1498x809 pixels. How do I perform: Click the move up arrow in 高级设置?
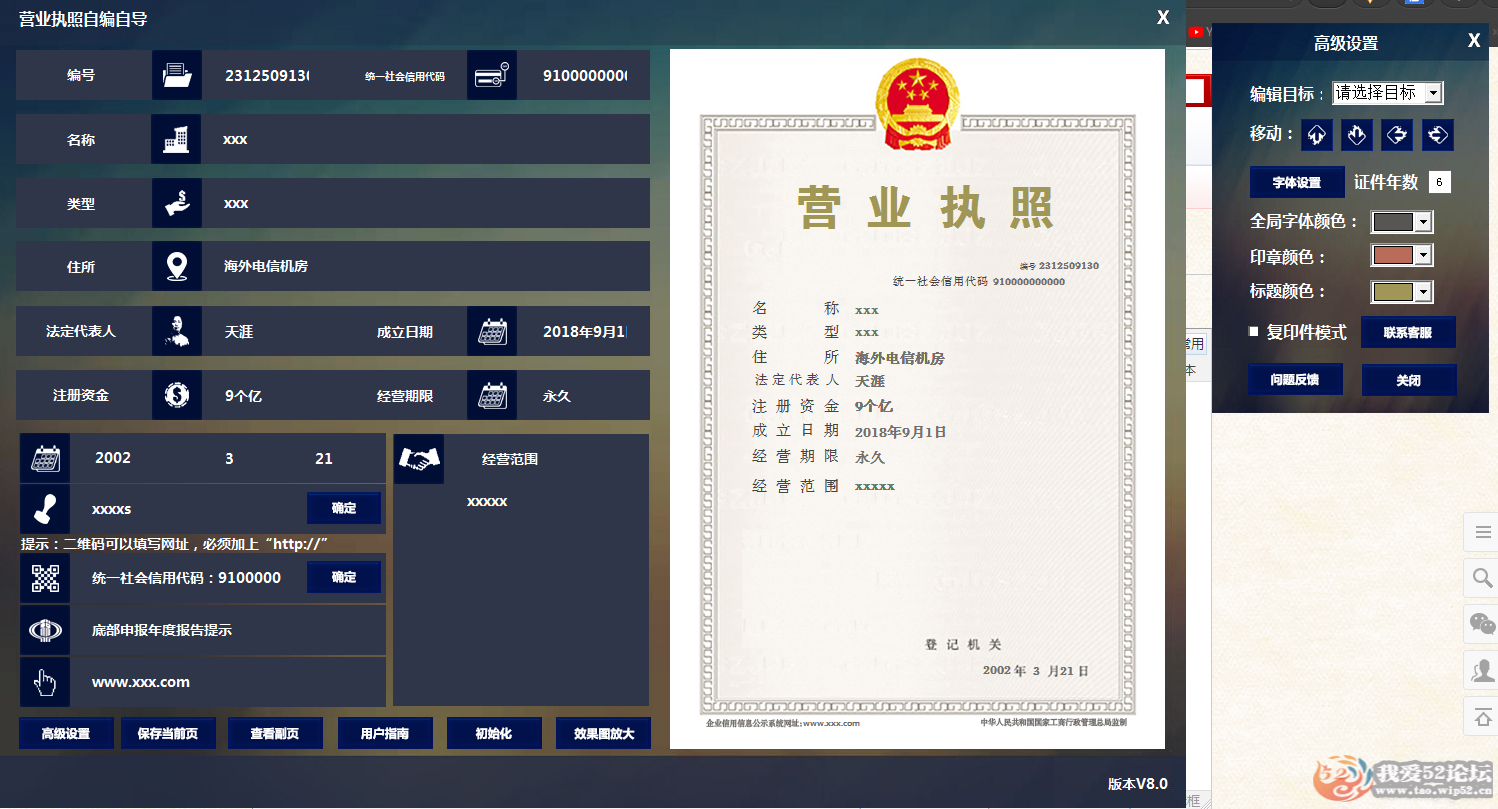tap(1317, 135)
